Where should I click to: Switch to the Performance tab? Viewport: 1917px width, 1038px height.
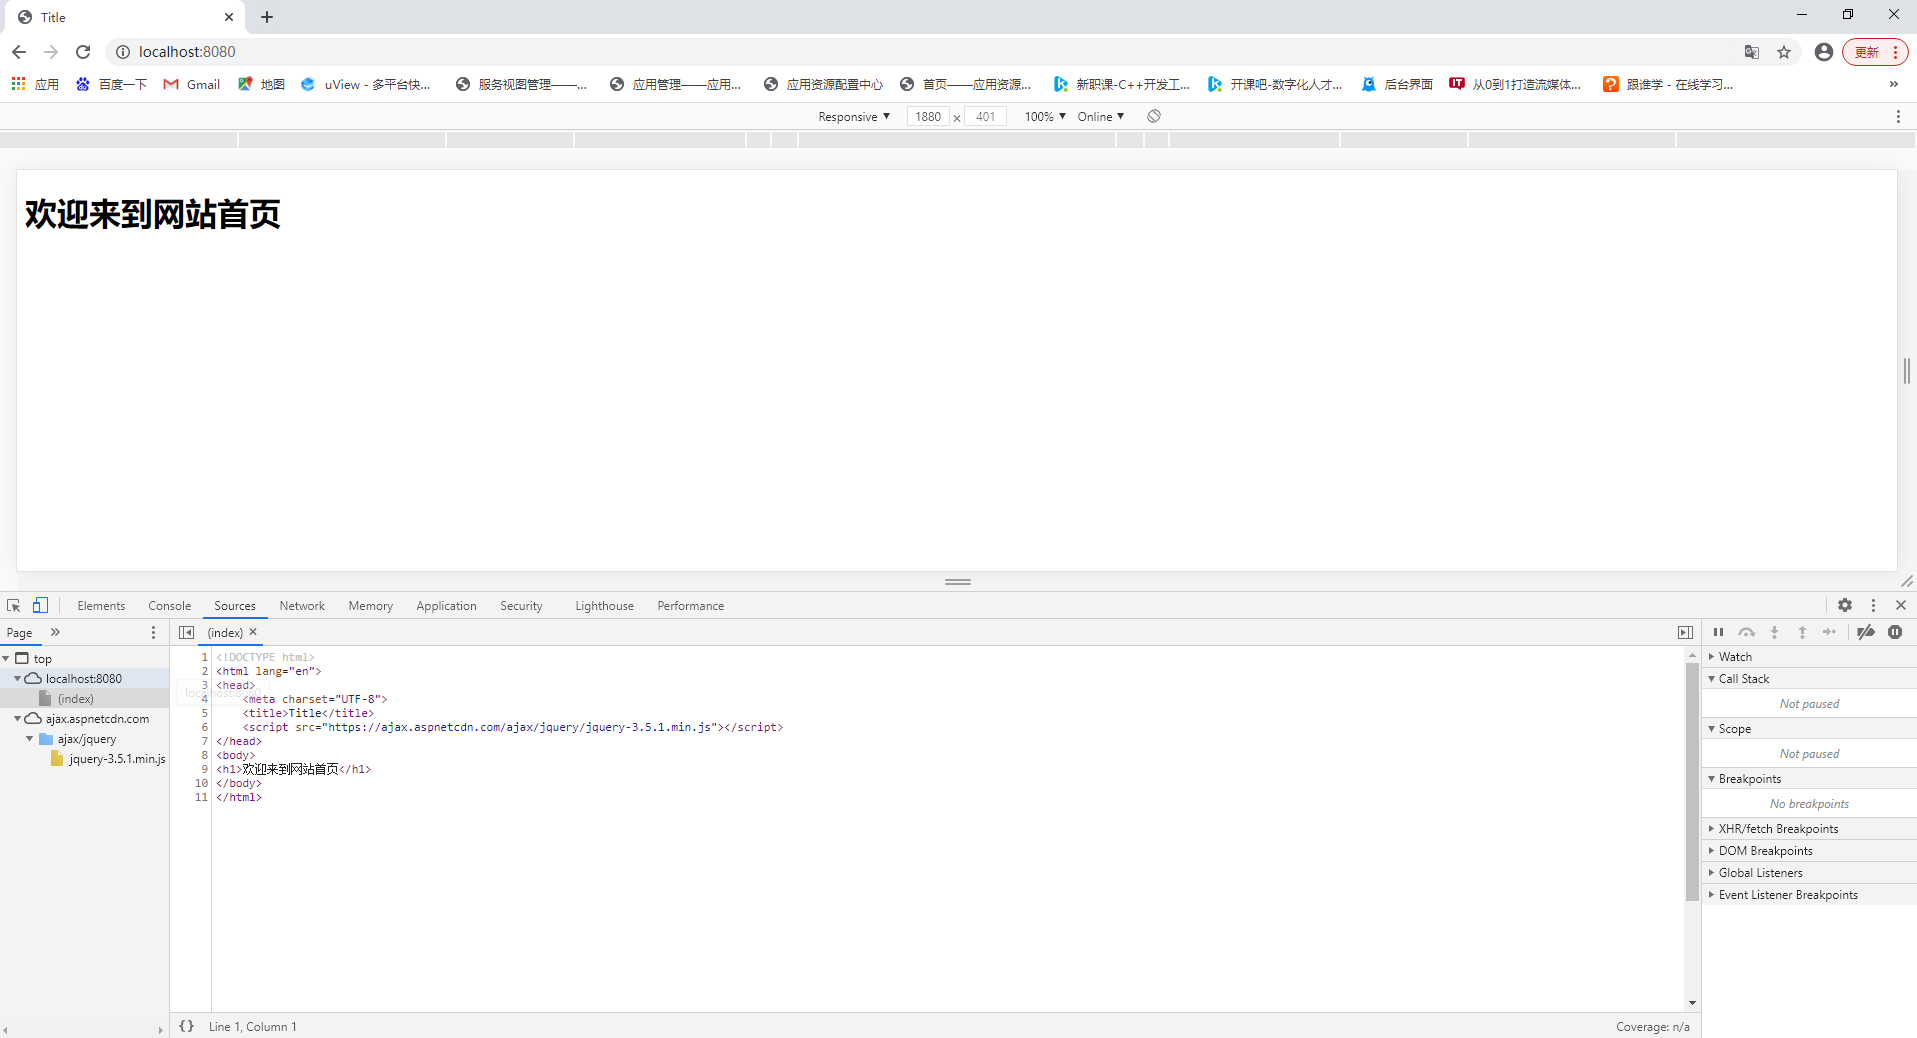tap(690, 606)
